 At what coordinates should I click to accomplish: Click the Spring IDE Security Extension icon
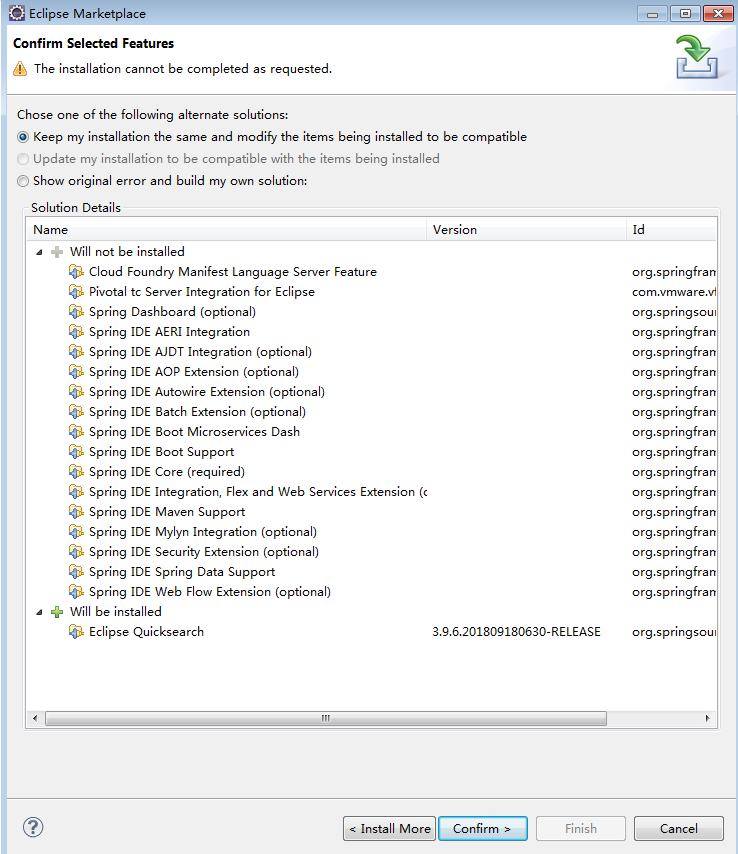[x=76, y=552]
